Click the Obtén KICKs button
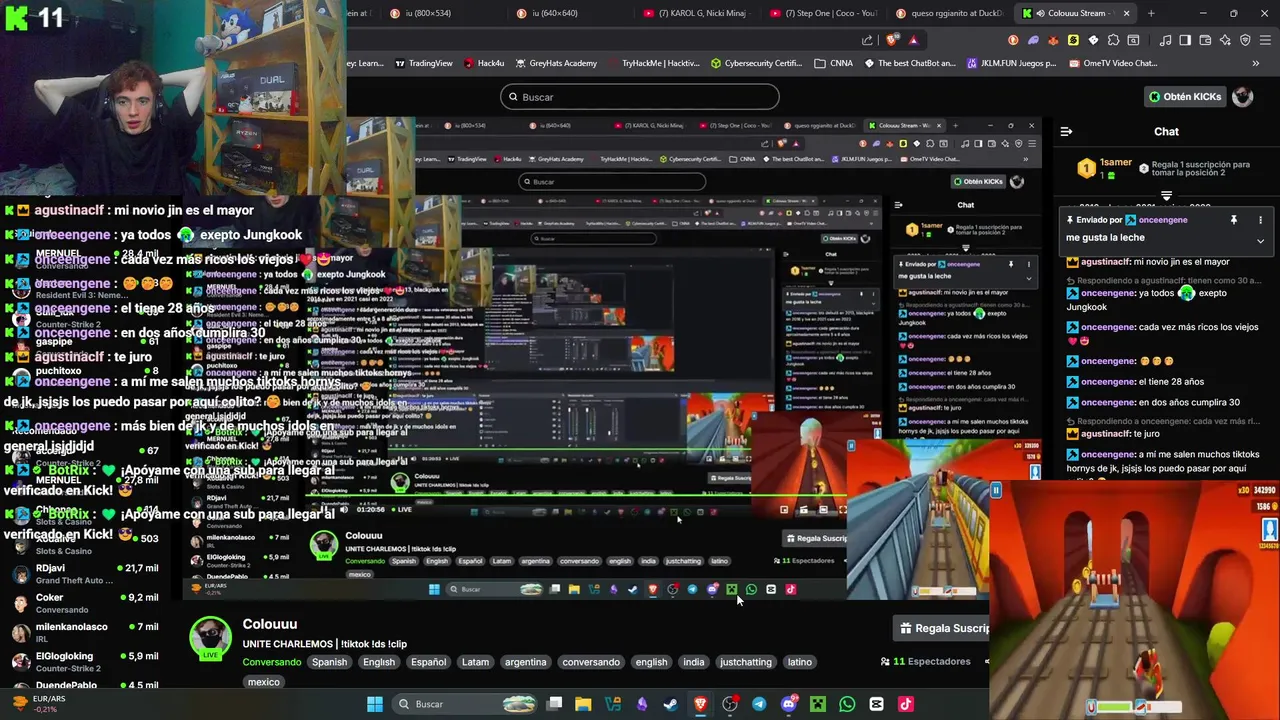Screen dimensions: 1280x720 pyautogui.click(x=1184, y=97)
